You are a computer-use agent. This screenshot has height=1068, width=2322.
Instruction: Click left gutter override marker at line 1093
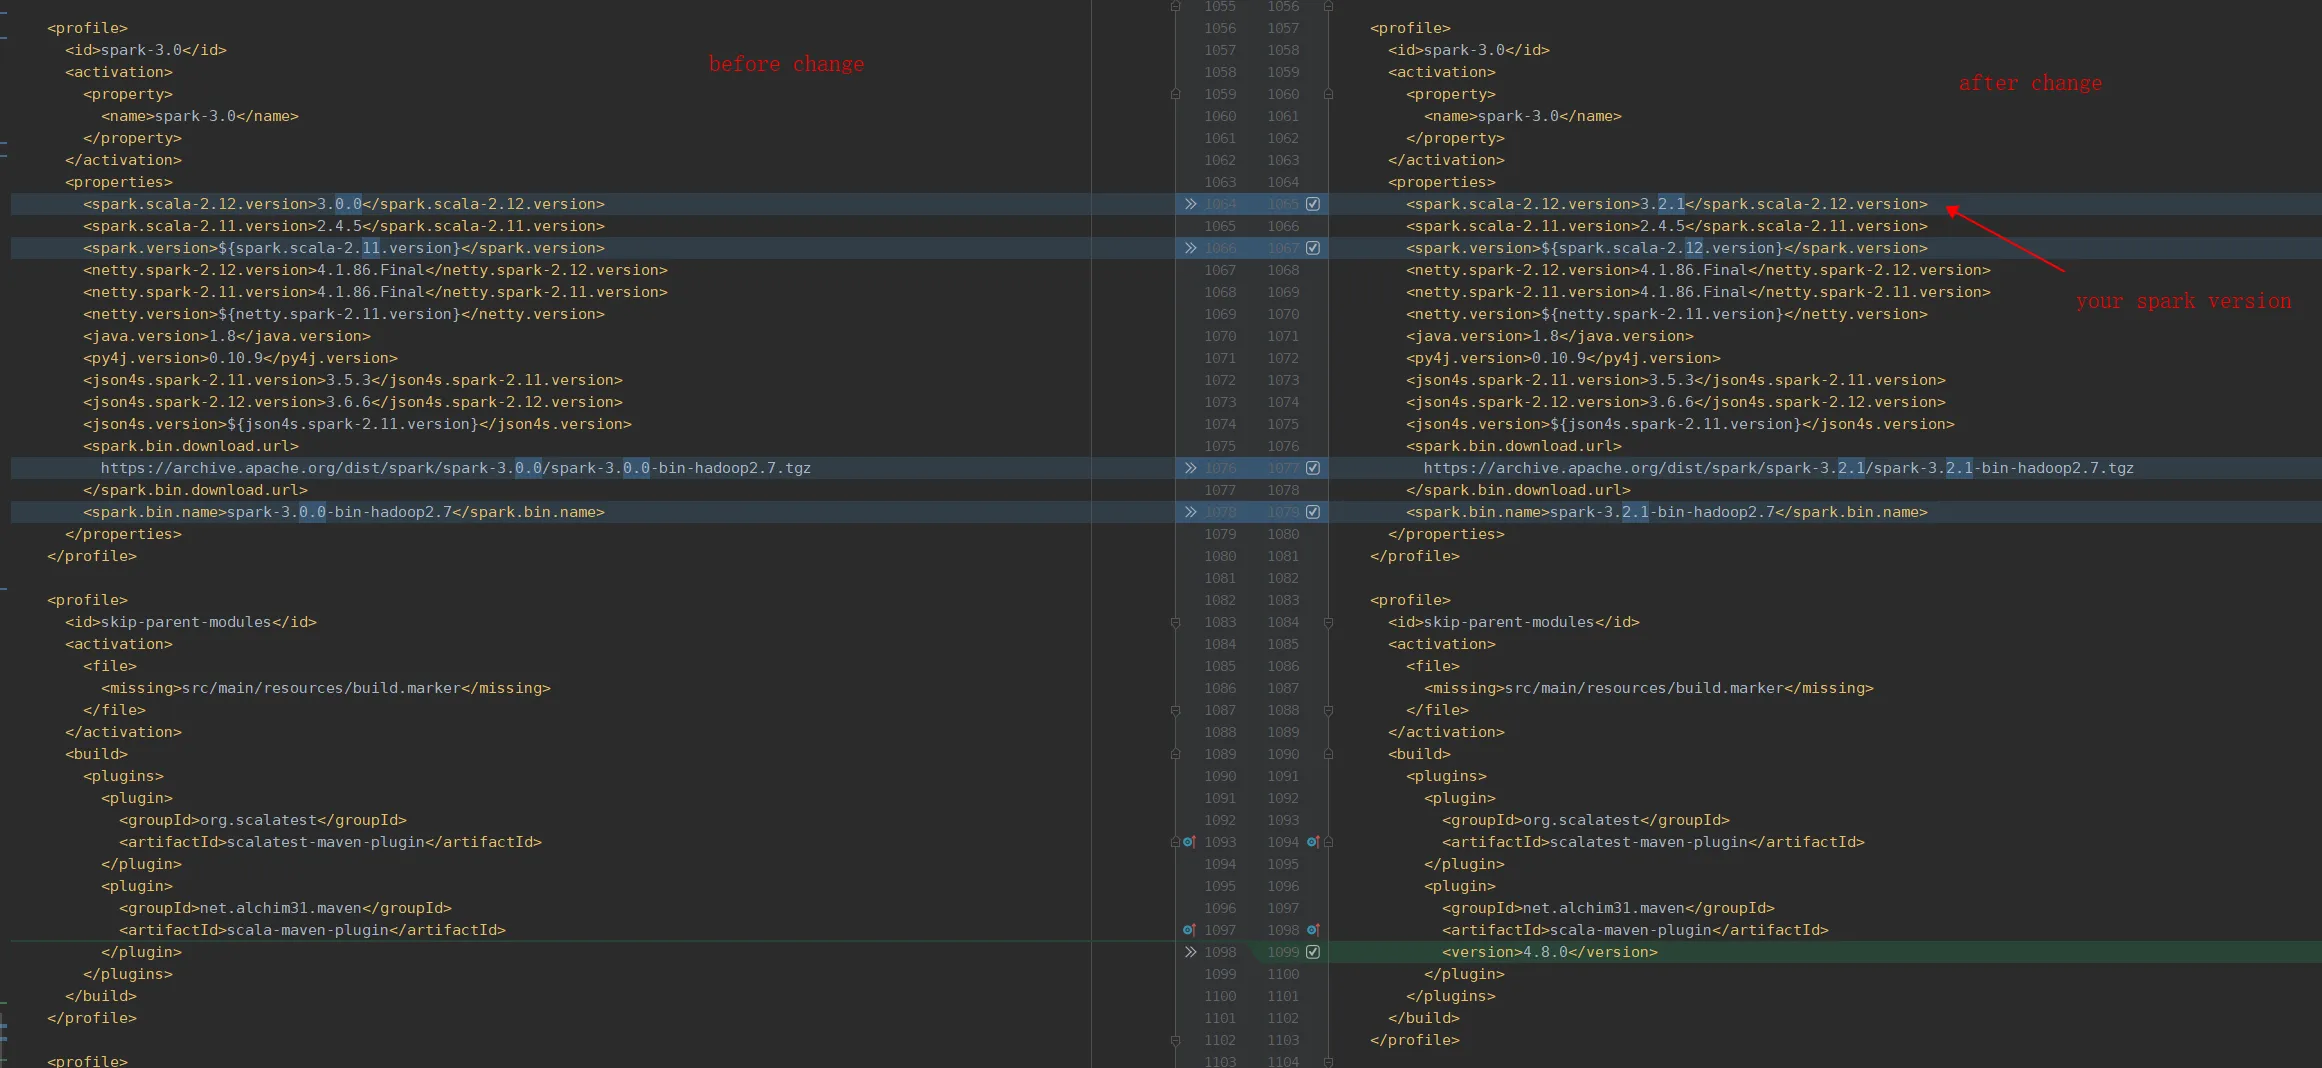[1189, 842]
